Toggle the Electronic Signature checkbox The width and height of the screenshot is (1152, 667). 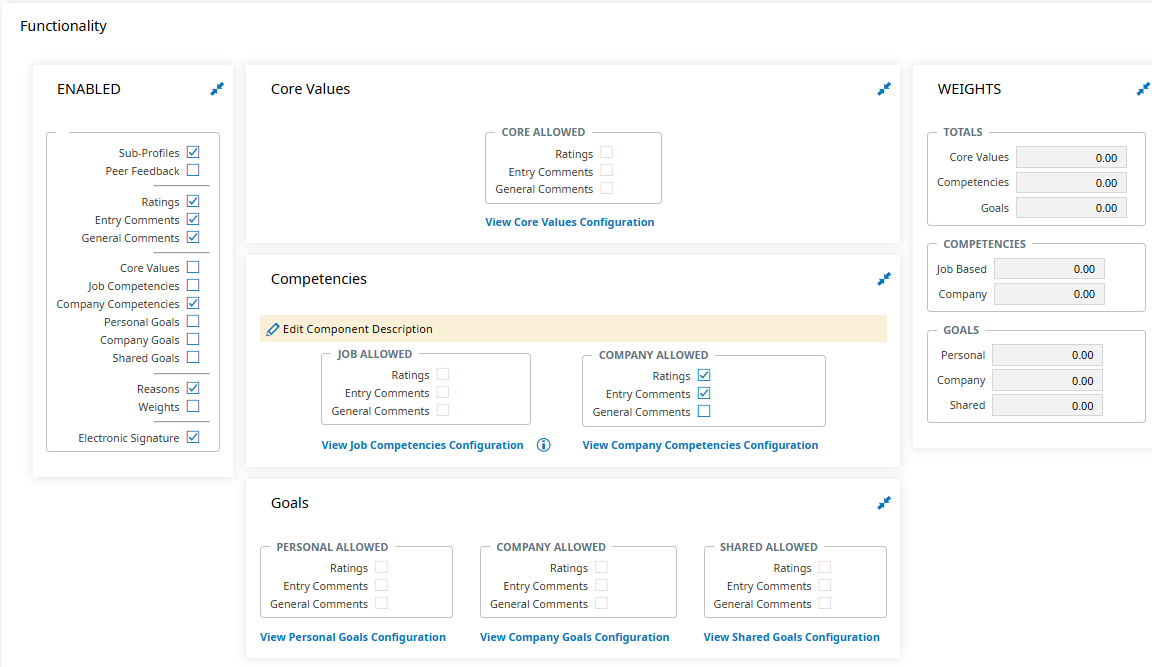[193, 437]
